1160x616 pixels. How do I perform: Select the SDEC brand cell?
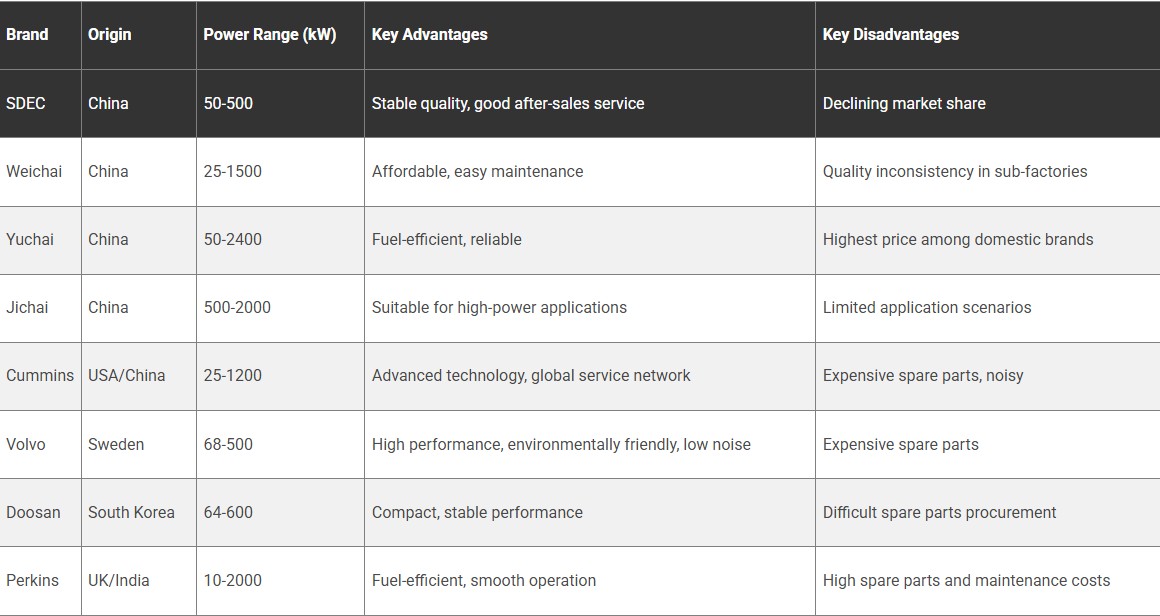pos(26,103)
